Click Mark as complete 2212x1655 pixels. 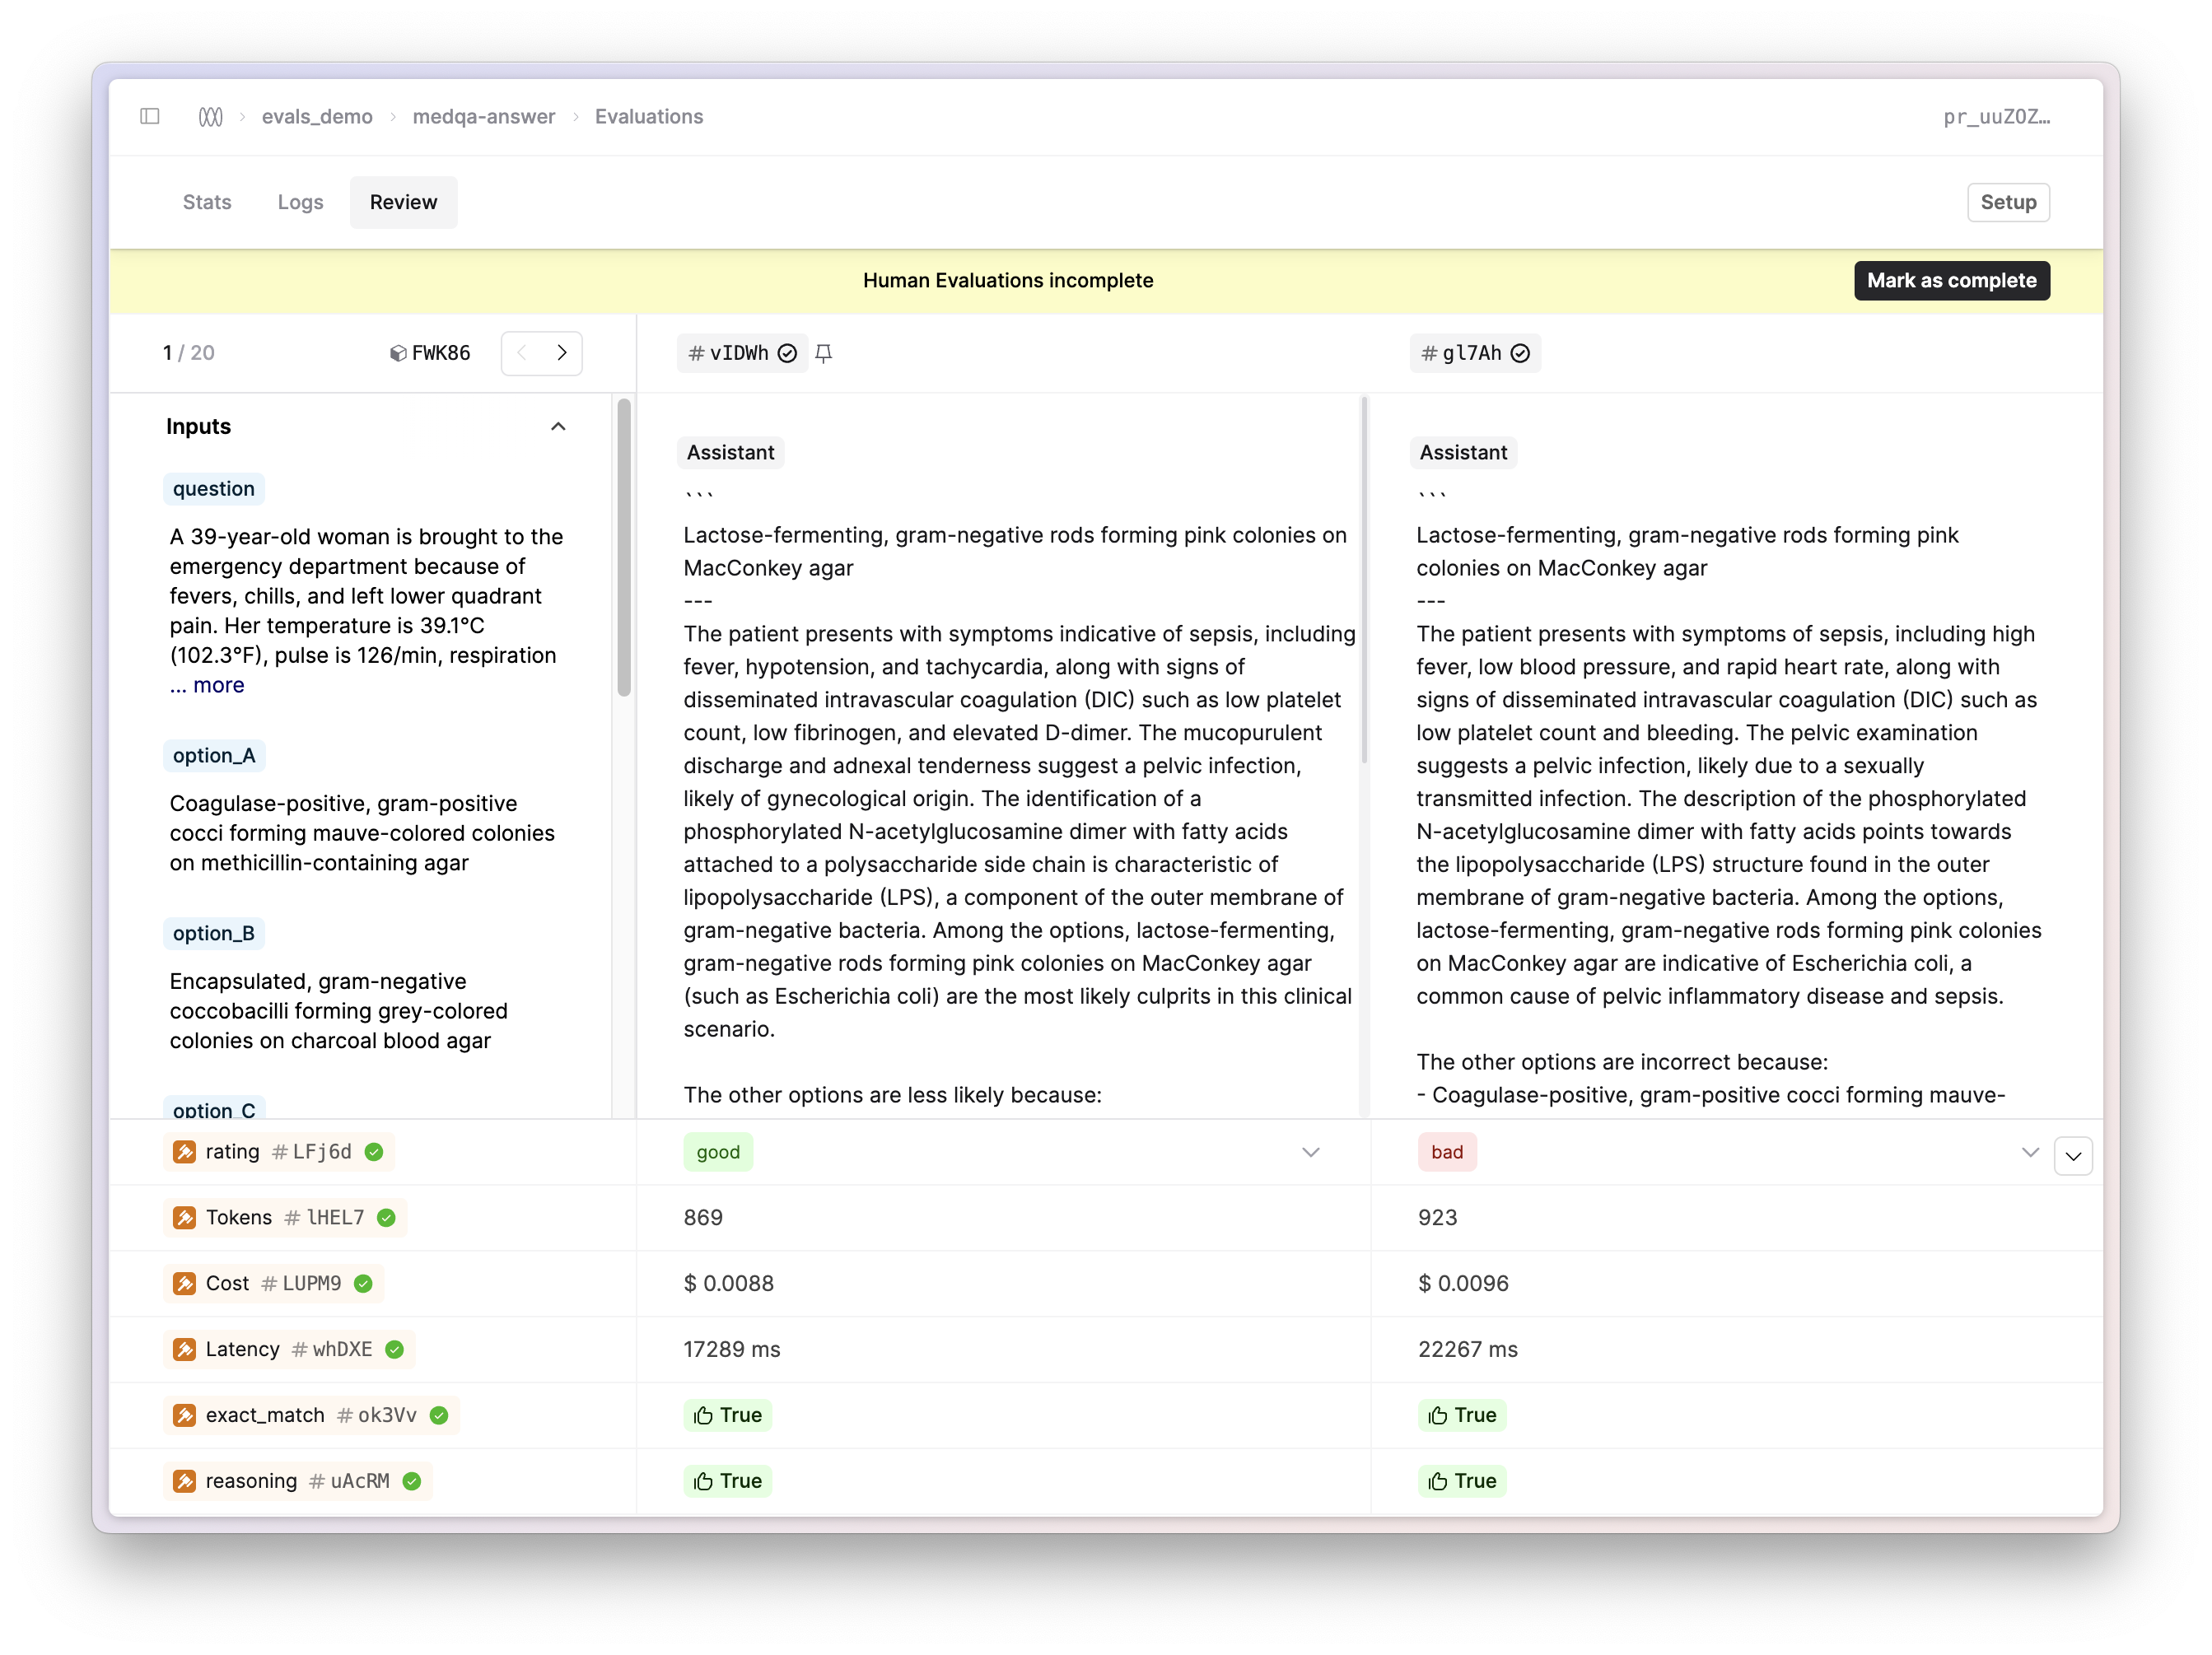tap(1951, 280)
